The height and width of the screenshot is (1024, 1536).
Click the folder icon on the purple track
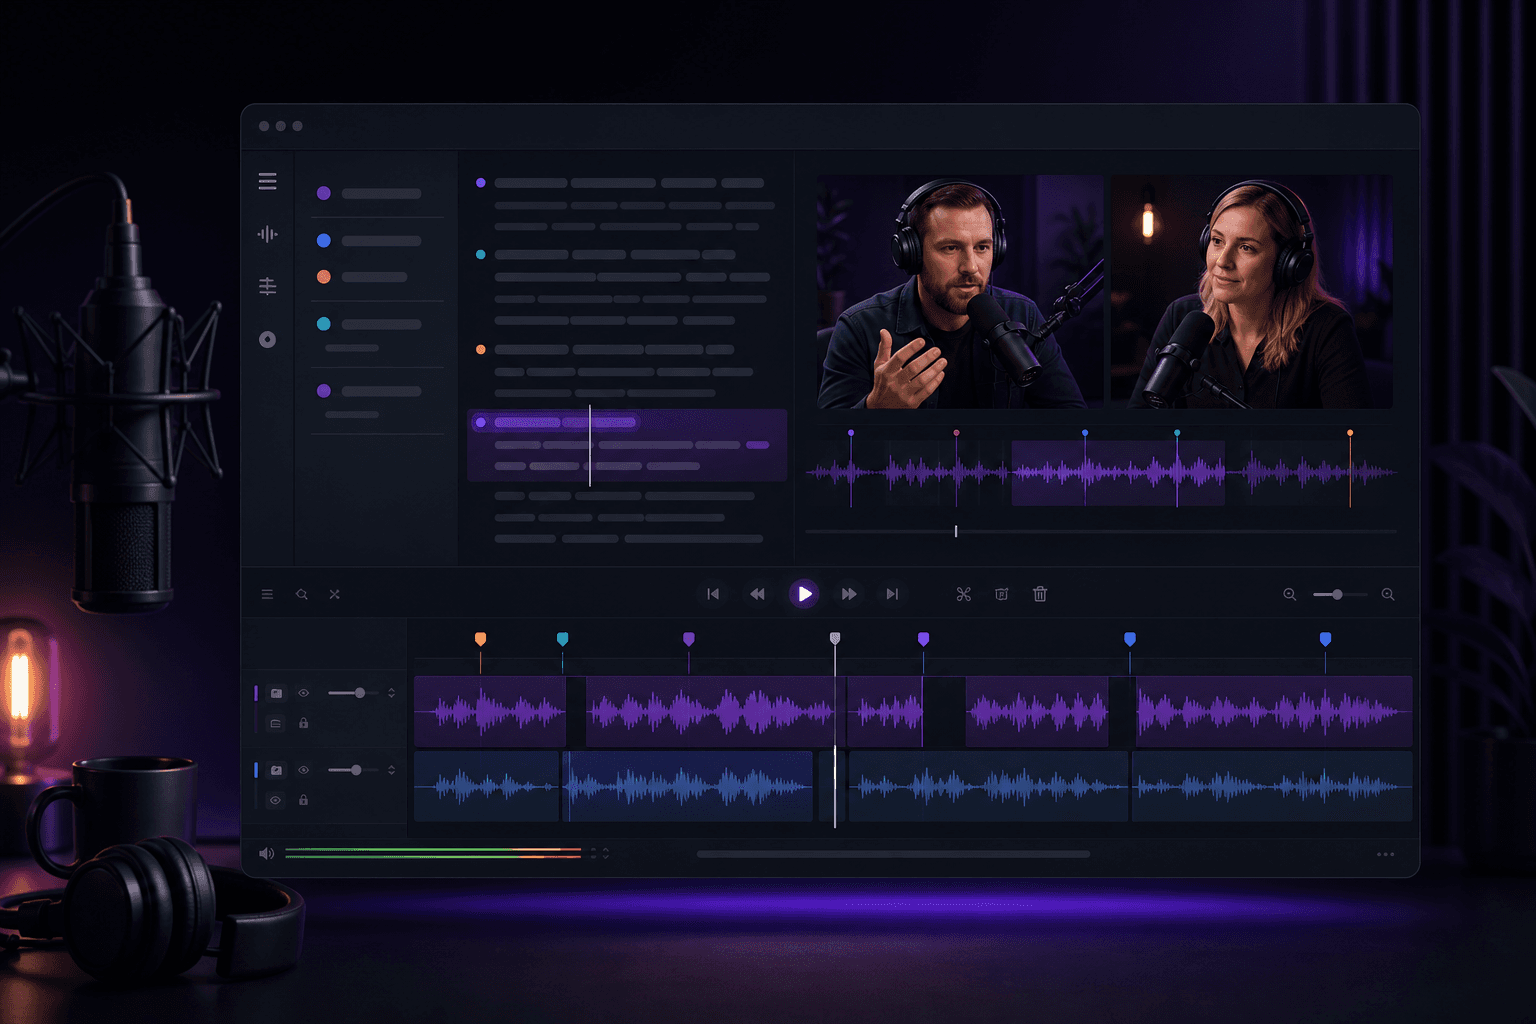point(276,723)
